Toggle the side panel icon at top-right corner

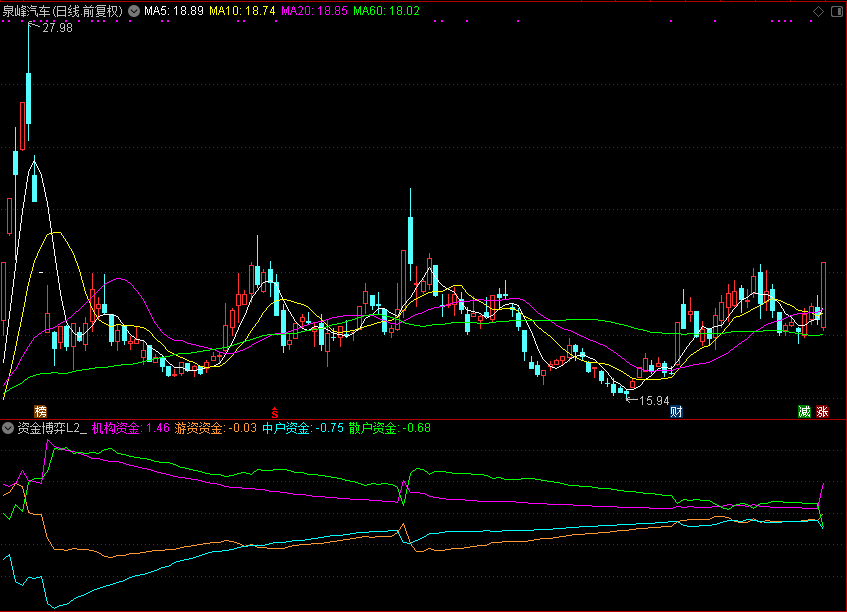(x=837, y=11)
